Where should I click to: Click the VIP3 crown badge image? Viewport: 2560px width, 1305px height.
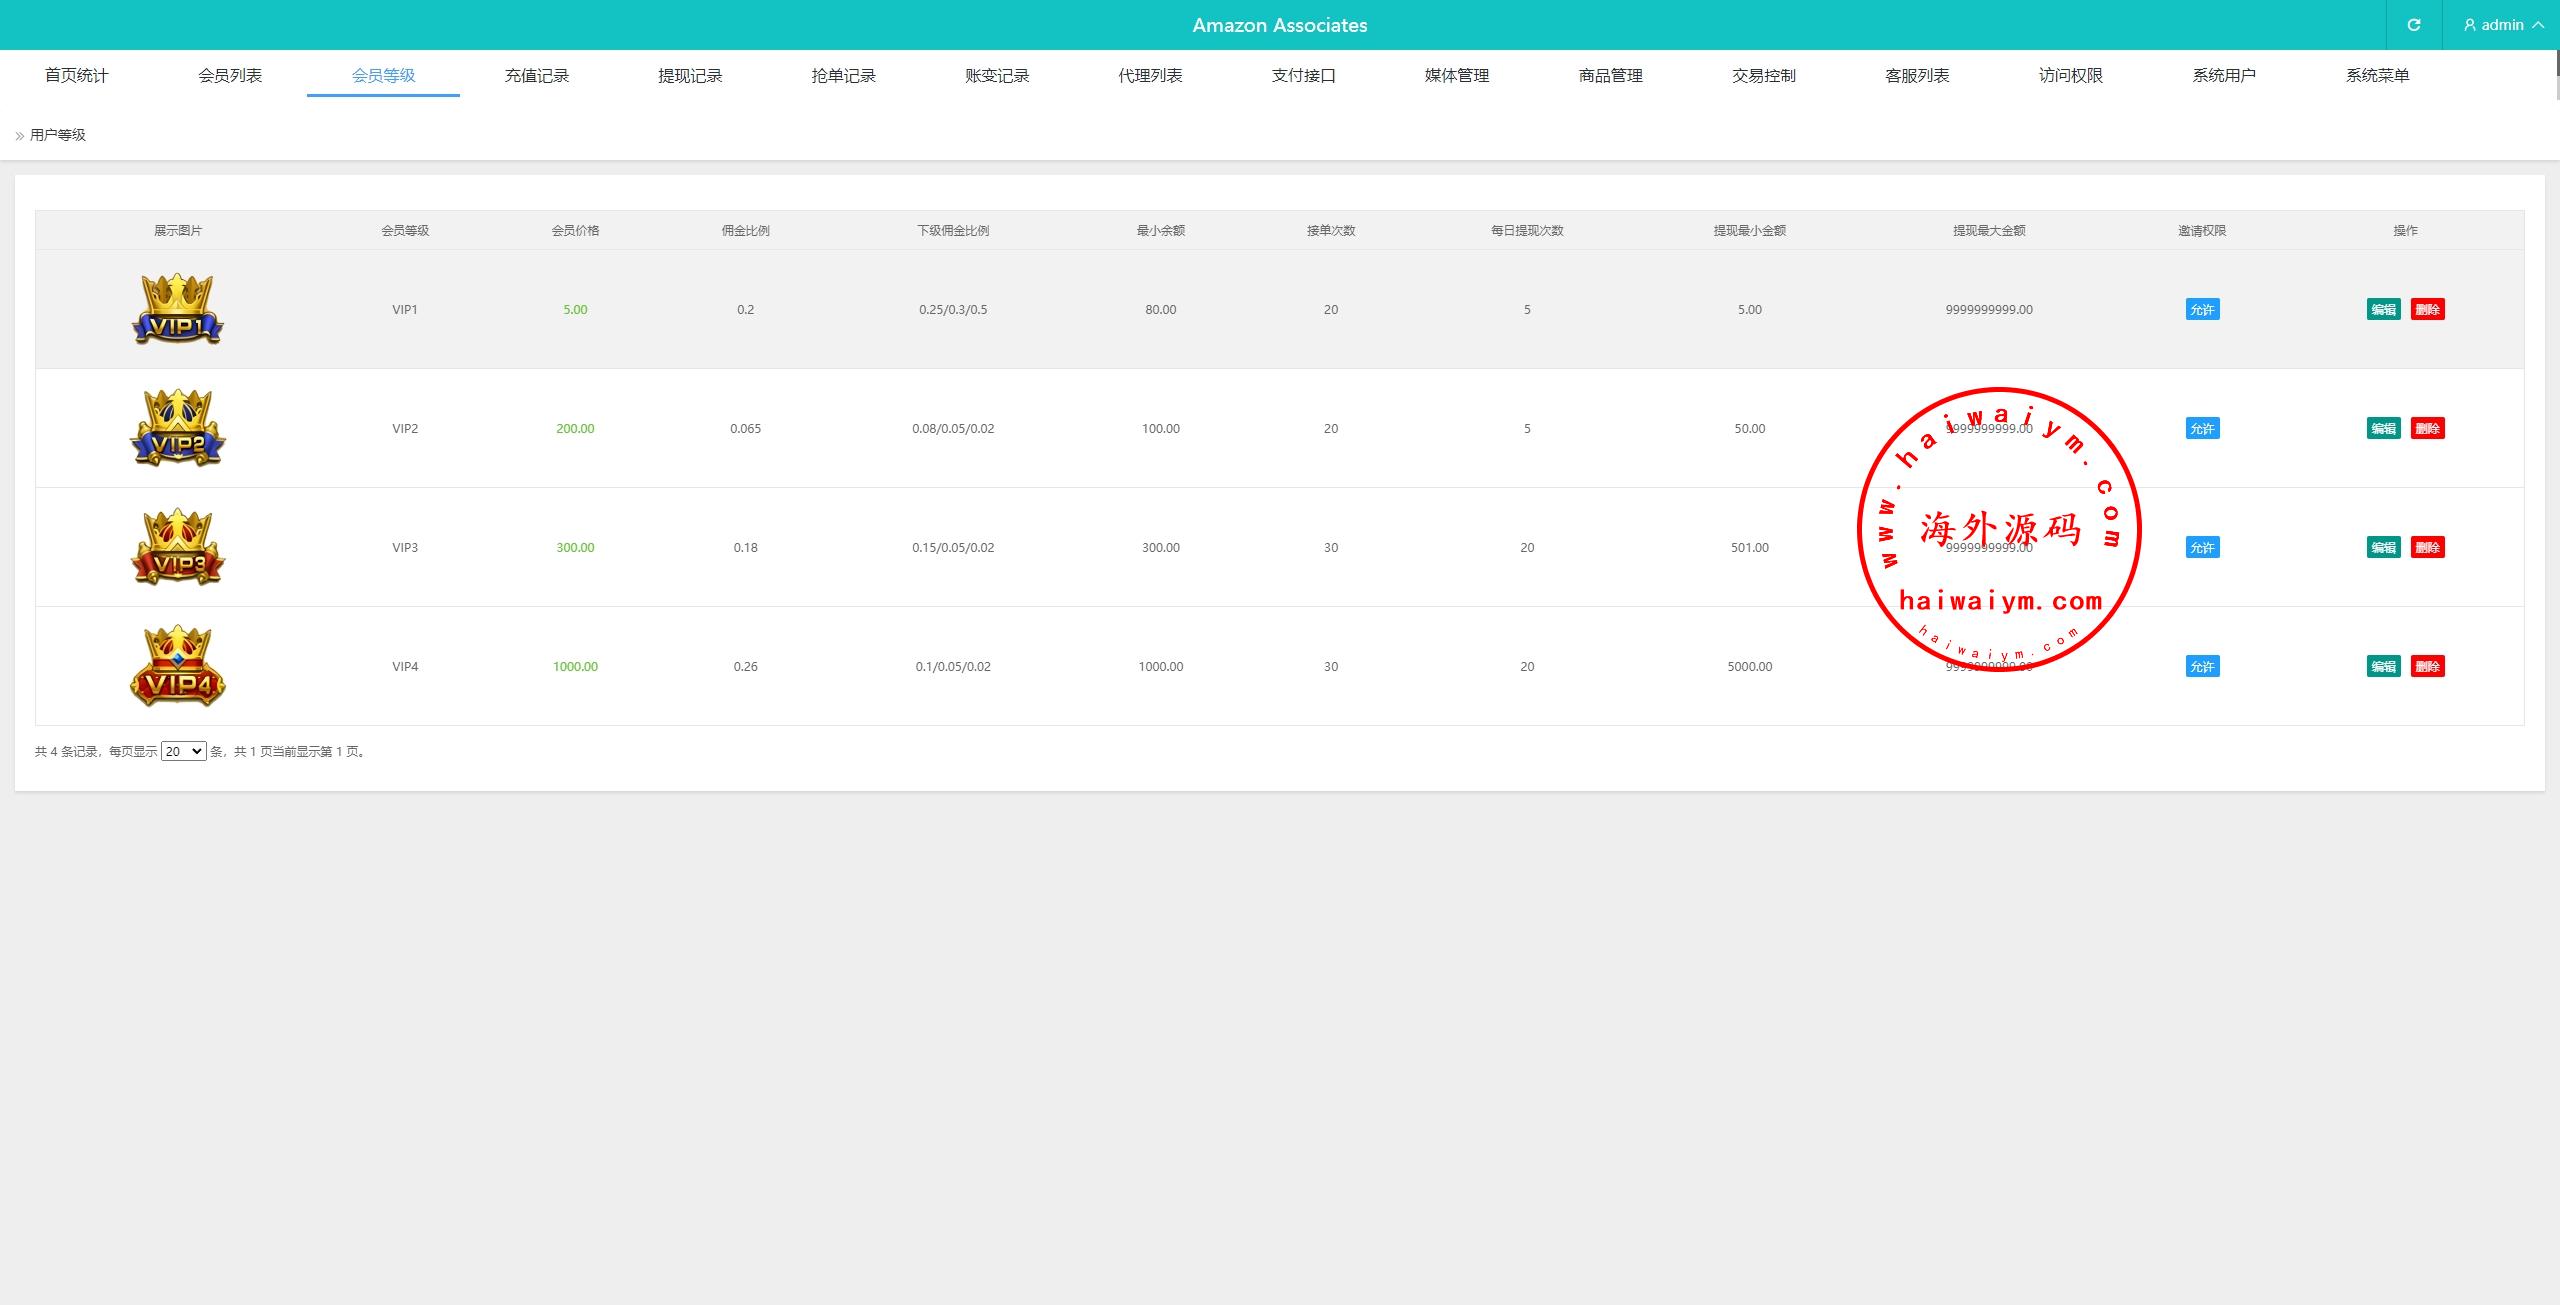178,547
